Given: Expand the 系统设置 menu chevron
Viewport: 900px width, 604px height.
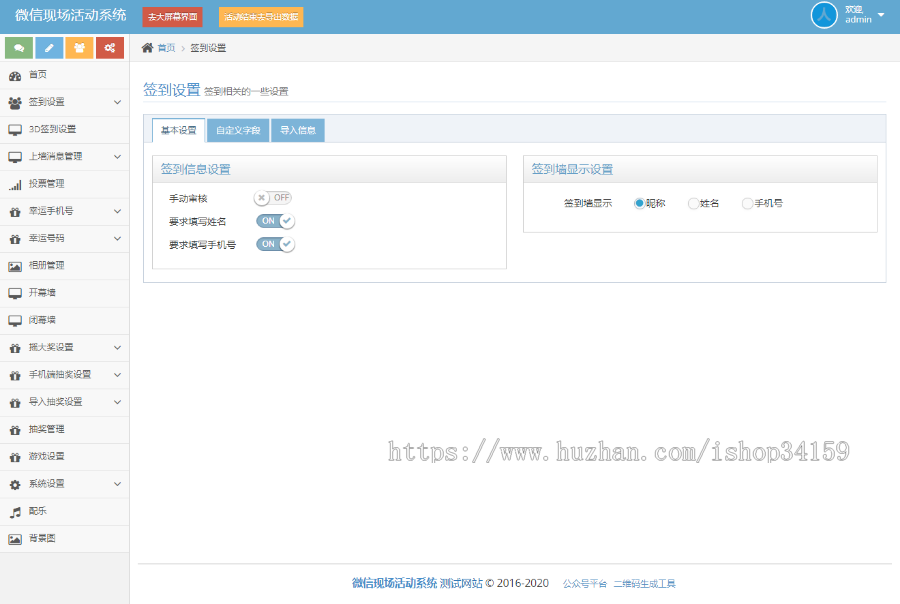Looking at the screenshot, I should (x=117, y=484).
